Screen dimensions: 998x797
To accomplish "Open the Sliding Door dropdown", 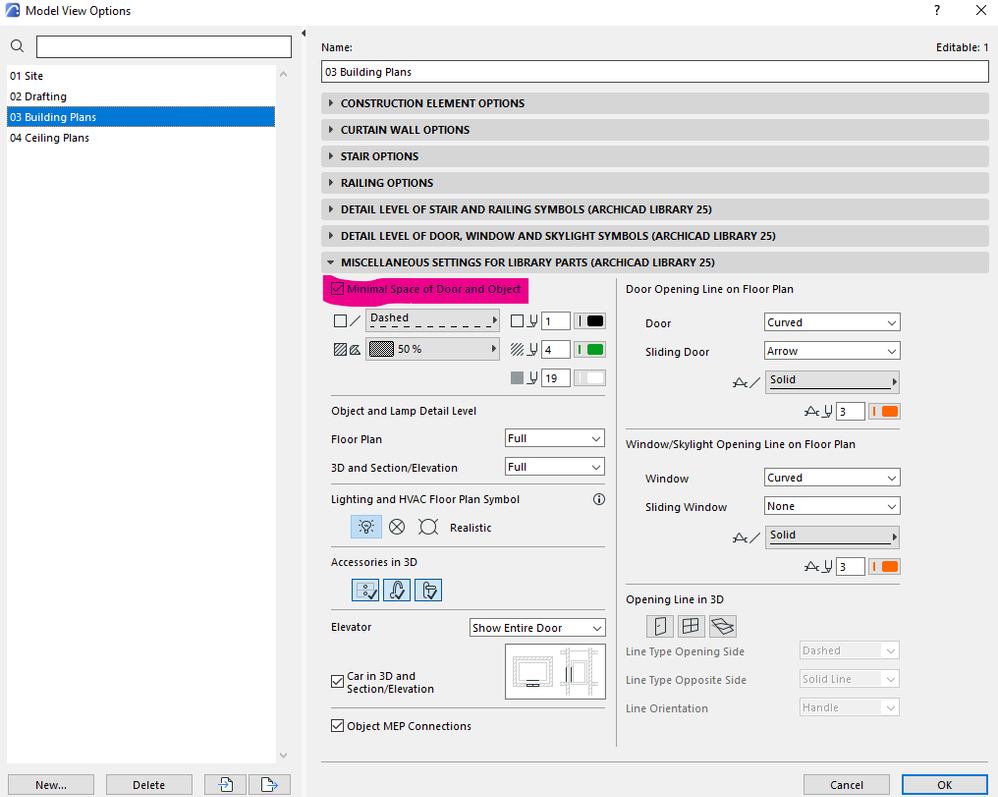I will point(832,351).
